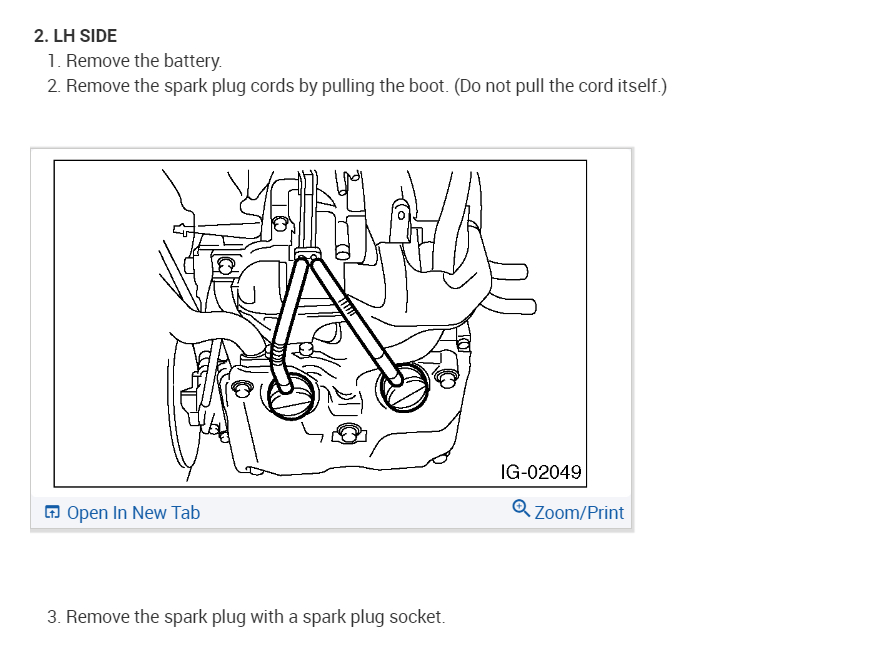Click the bolt between the two spark plugs

pos(348,432)
